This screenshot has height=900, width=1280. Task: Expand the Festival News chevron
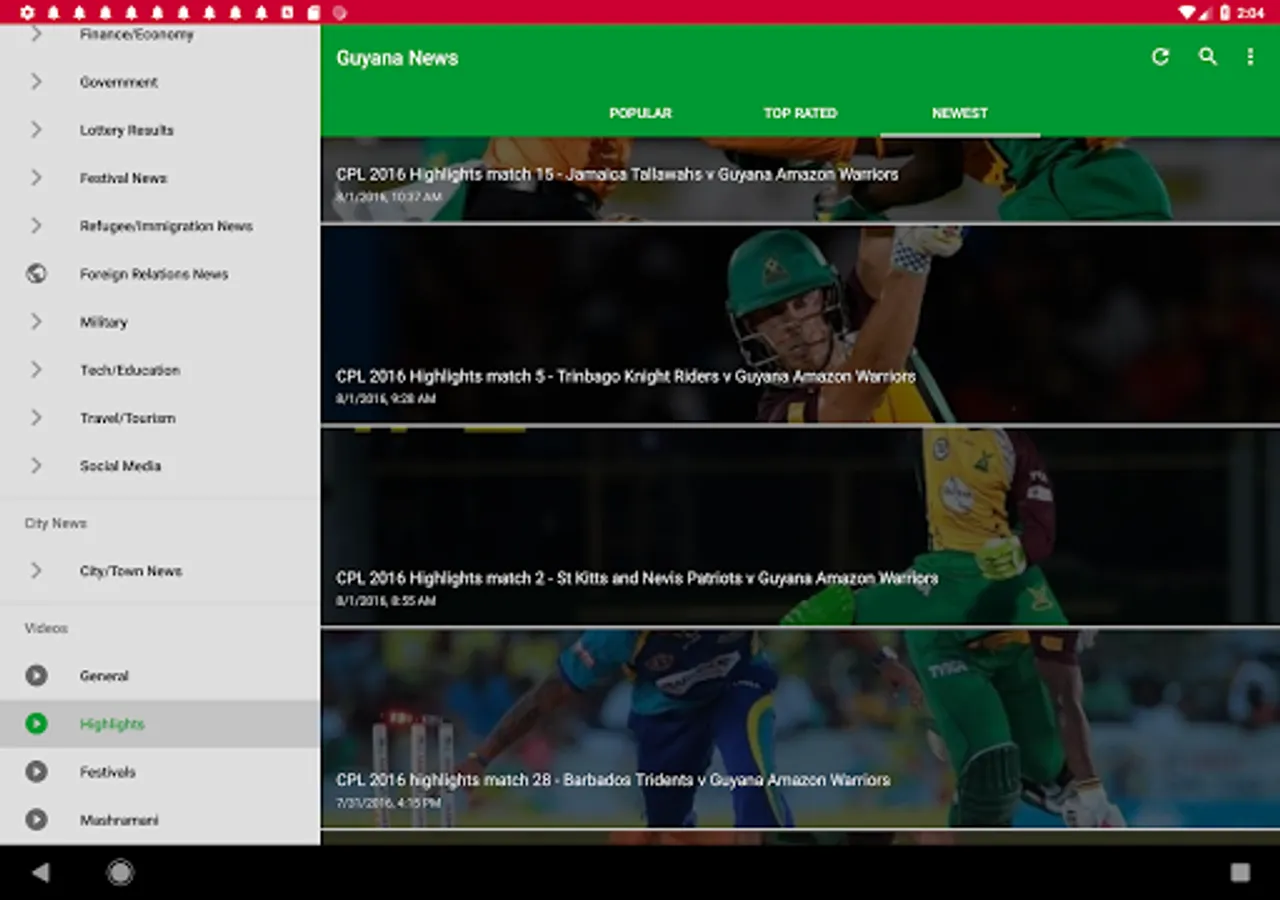[x=36, y=177]
